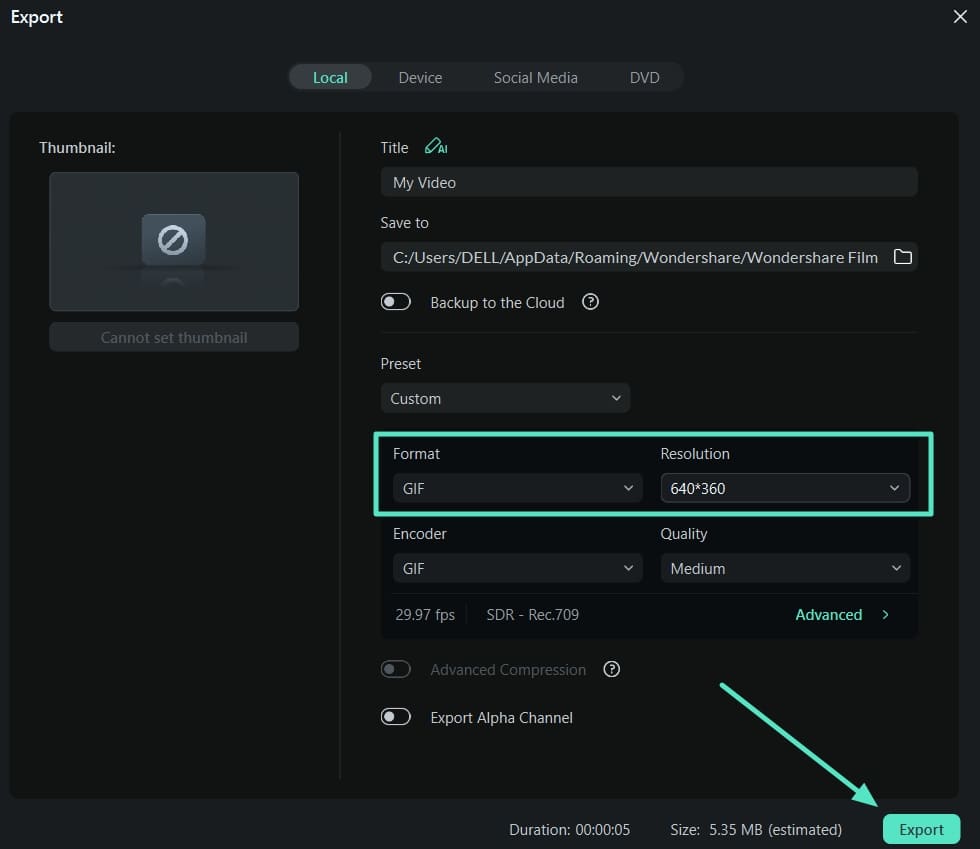Close the Export dialog
The height and width of the screenshot is (849, 980).
pyautogui.click(x=960, y=16)
